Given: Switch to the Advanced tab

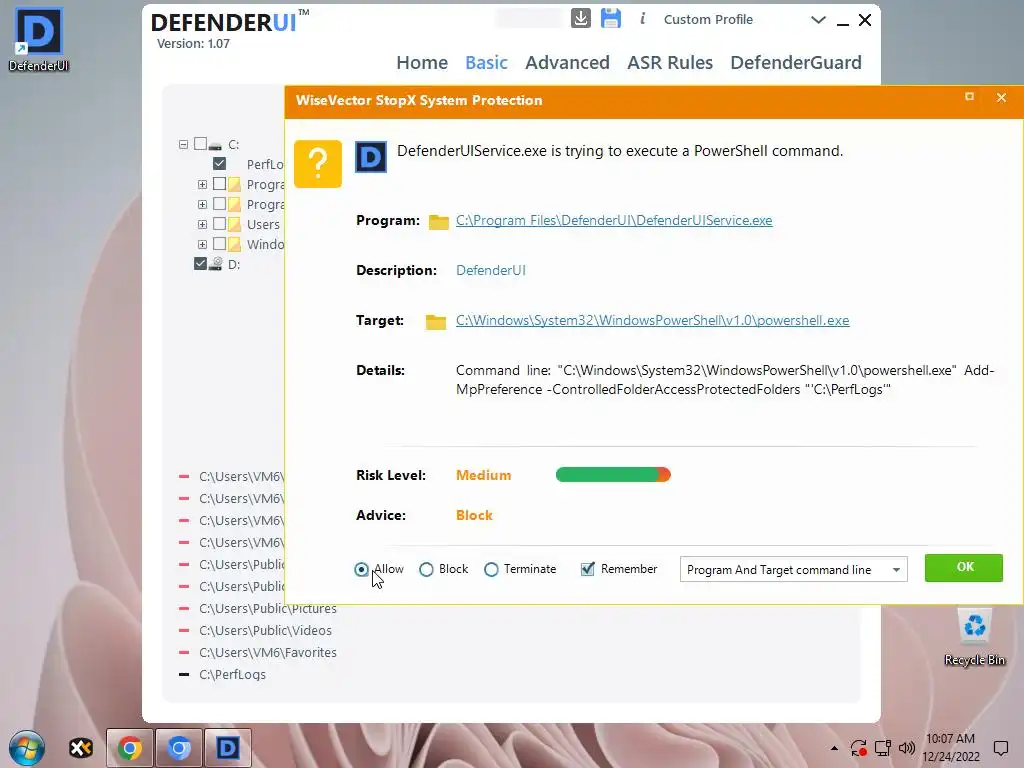Looking at the screenshot, I should pyautogui.click(x=568, y=63).
